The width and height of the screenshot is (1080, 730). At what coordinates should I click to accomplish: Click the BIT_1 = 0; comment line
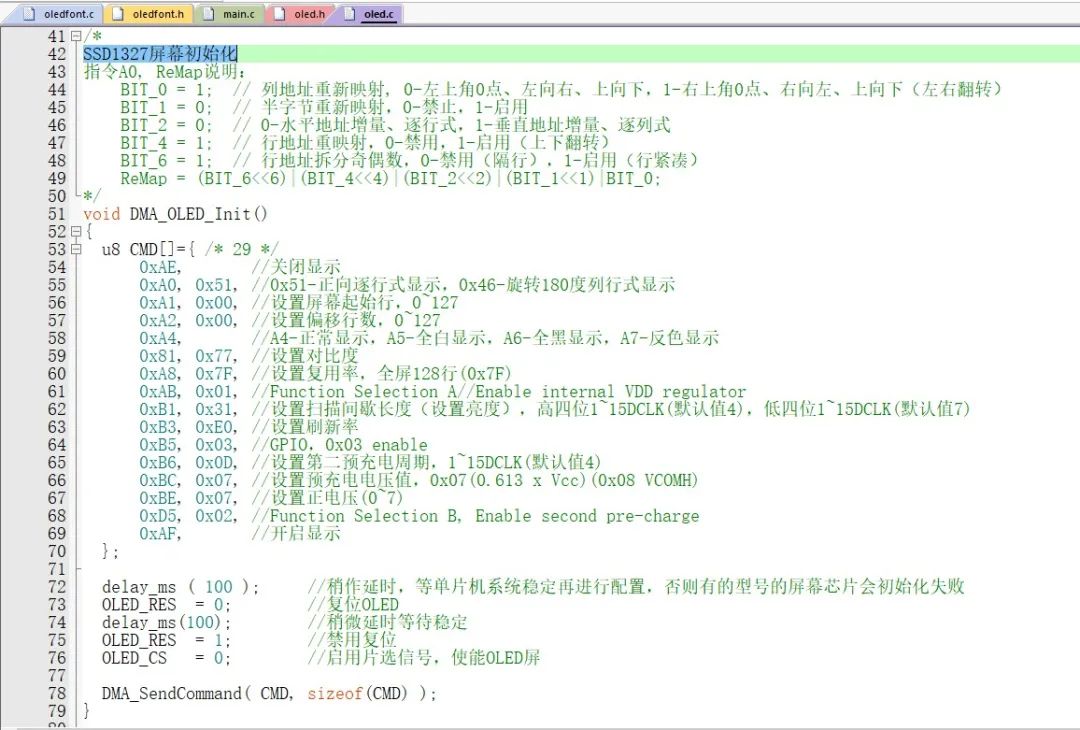[324, 107]
